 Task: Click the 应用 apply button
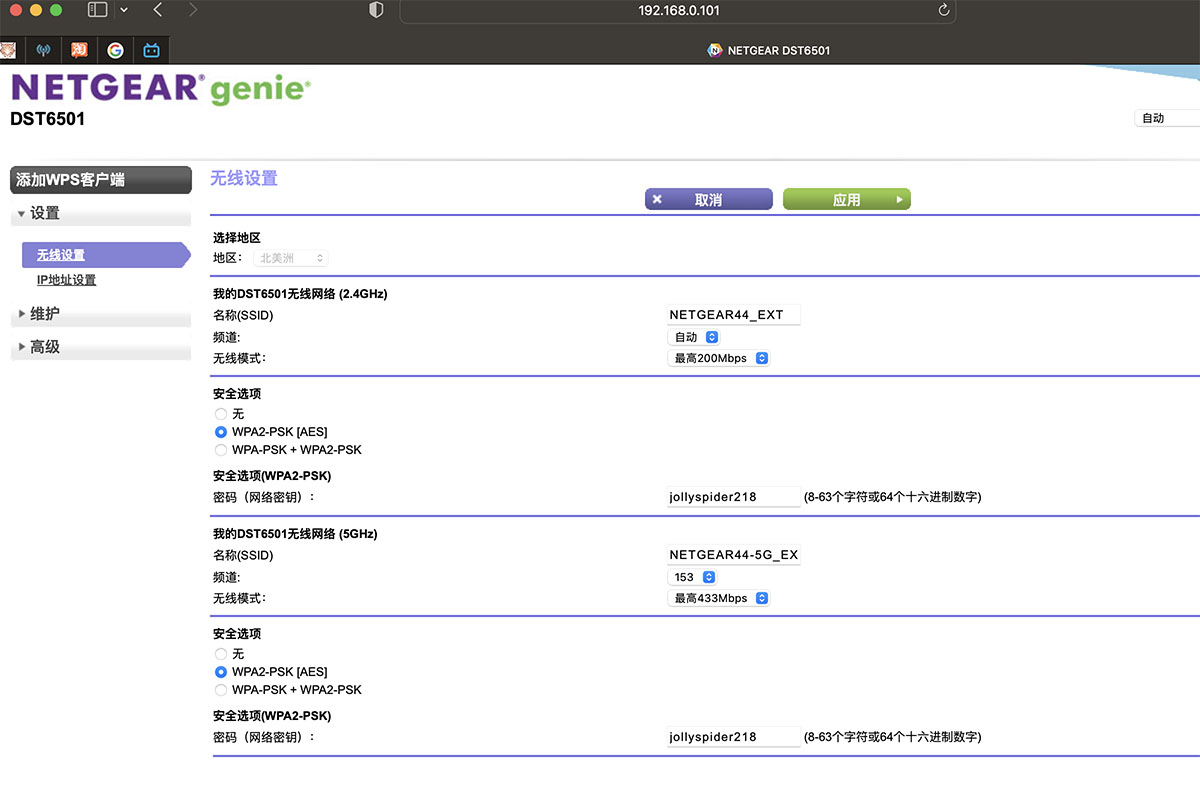pos(846,199)
